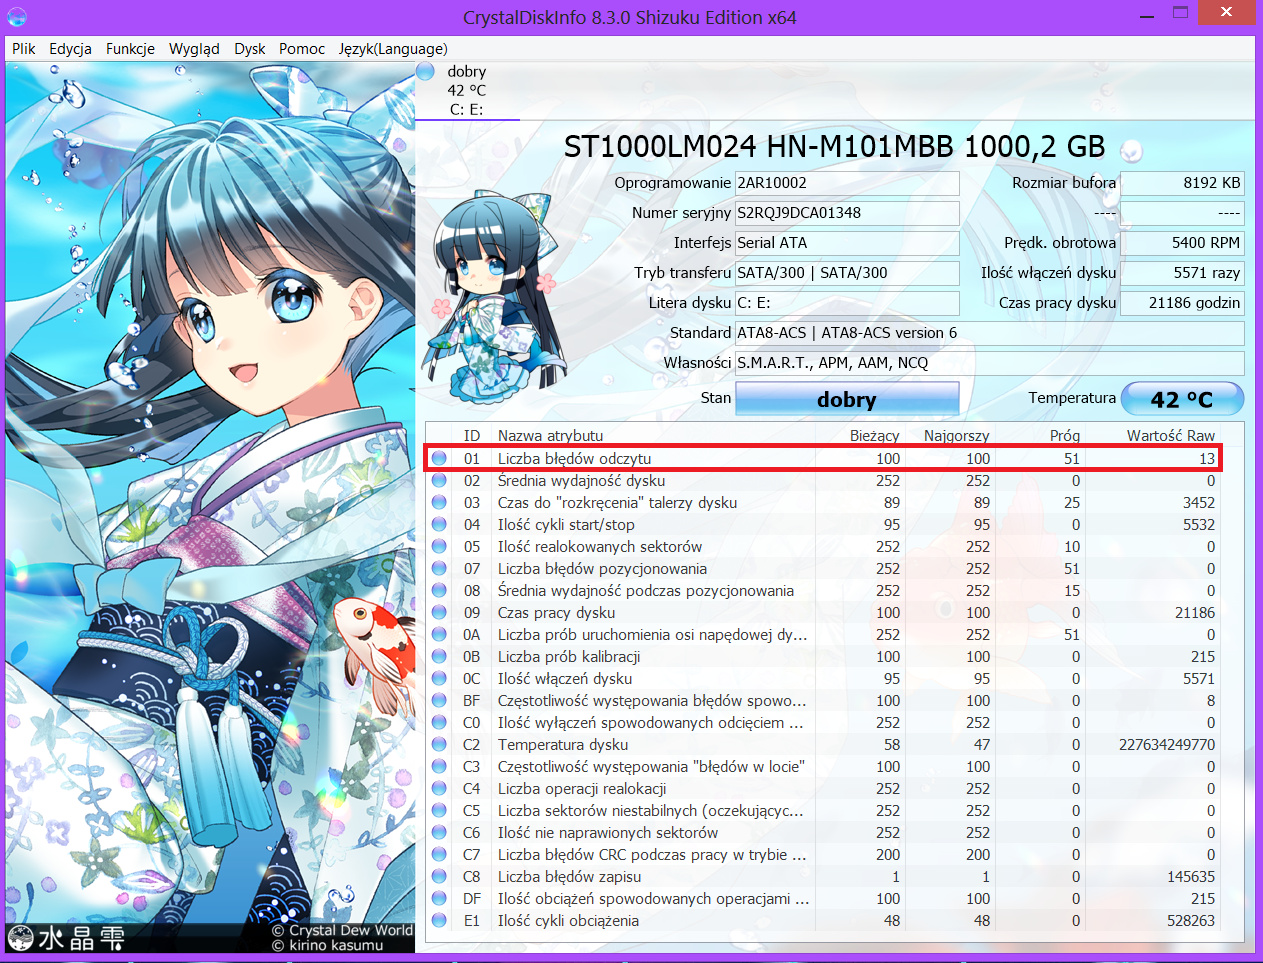Click the CrystalDiskInfo title bar app icon

coord(17,16)
